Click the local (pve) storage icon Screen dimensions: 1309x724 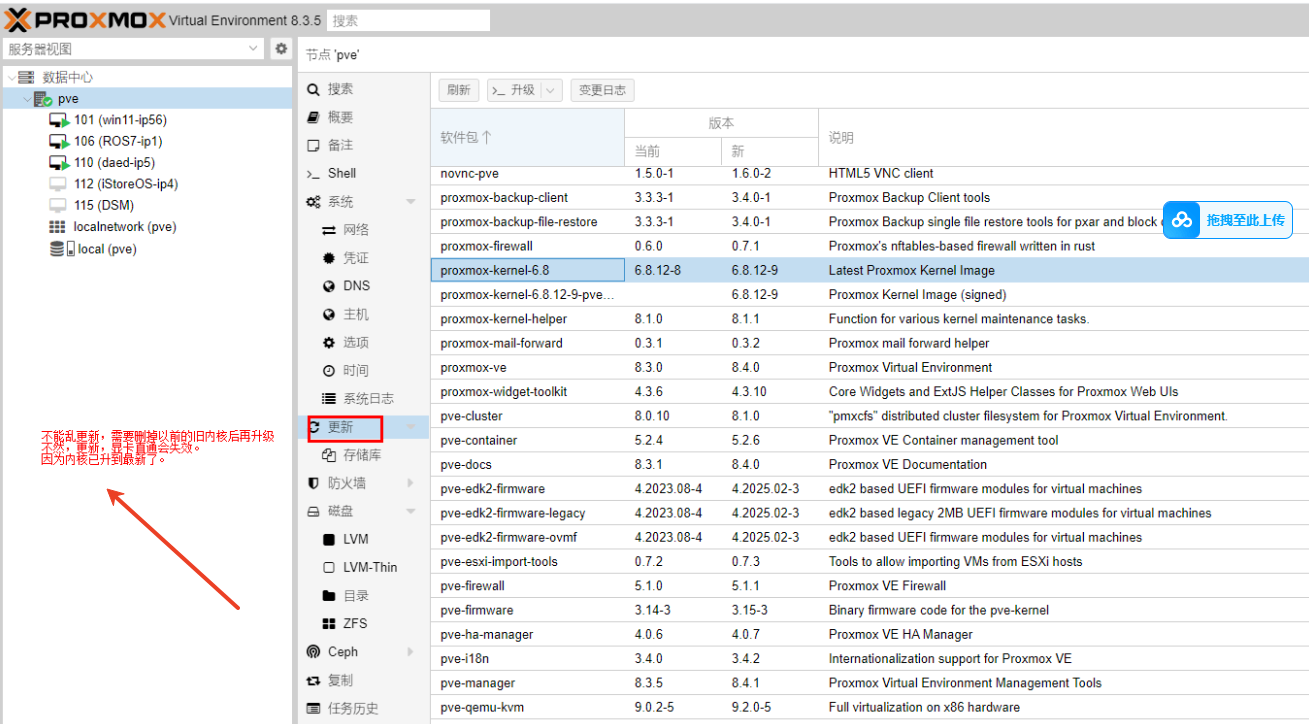pyautogui.click(x=58, y=249)
